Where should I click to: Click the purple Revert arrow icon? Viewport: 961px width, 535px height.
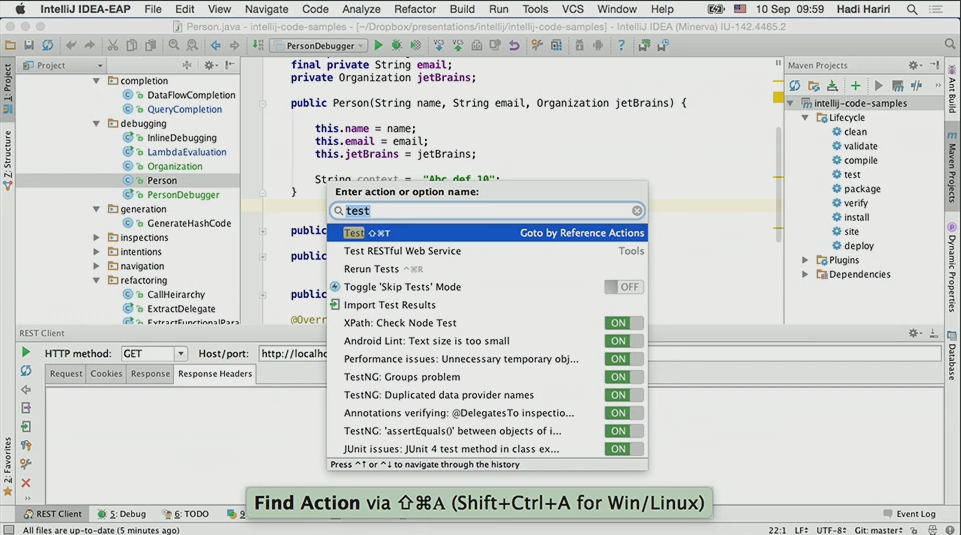(514, 45)
